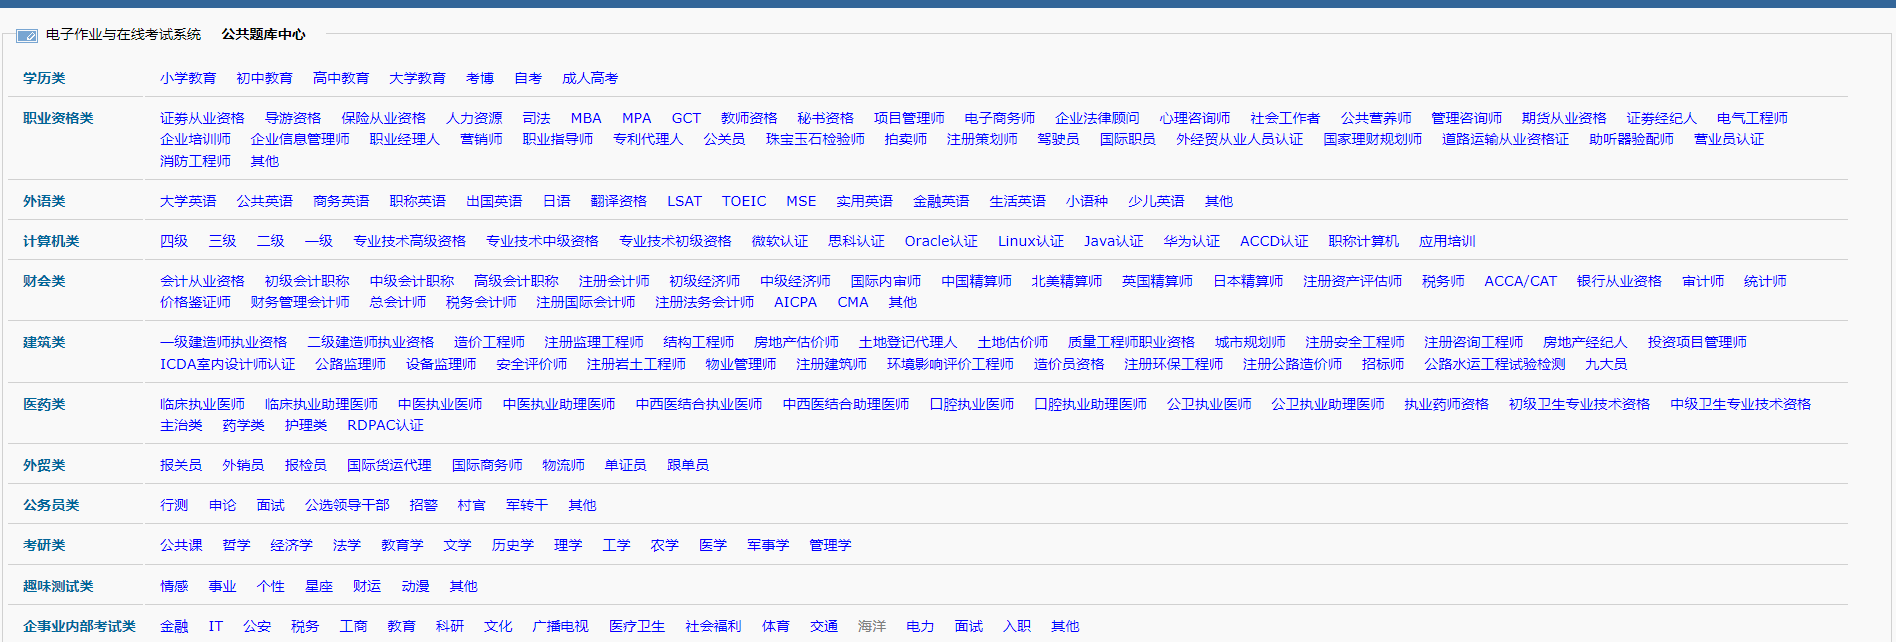Click the system icon beside 电子作业与在线考试系统
1896x642 pixels.
pyautogui.click(x=27, y=35)
